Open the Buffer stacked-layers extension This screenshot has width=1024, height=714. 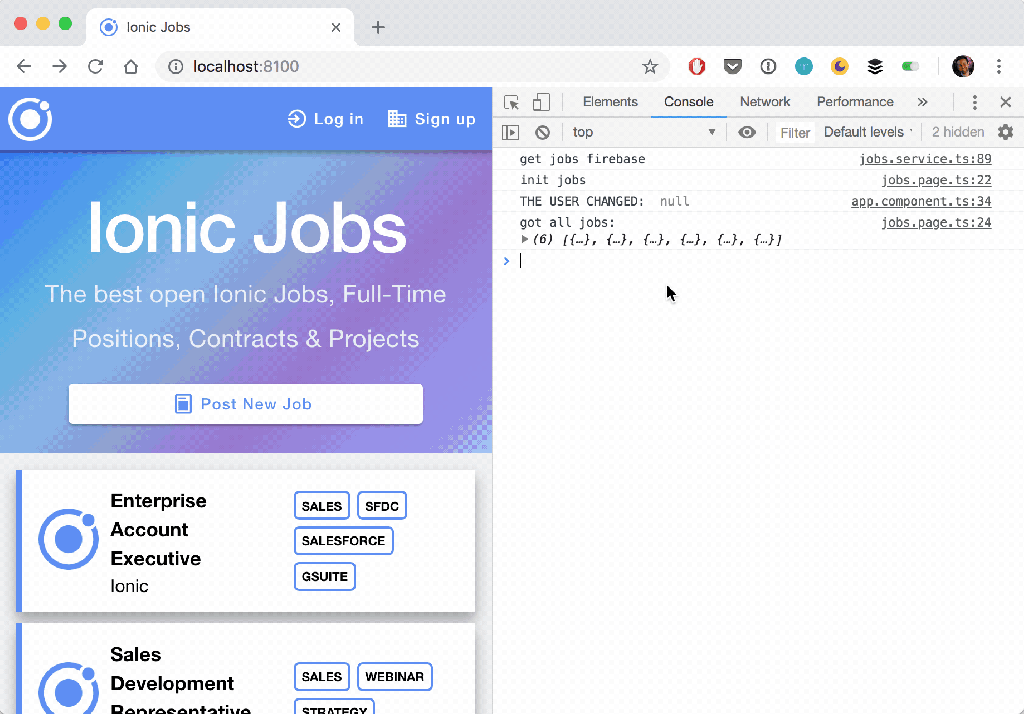[x=875, y=66]
